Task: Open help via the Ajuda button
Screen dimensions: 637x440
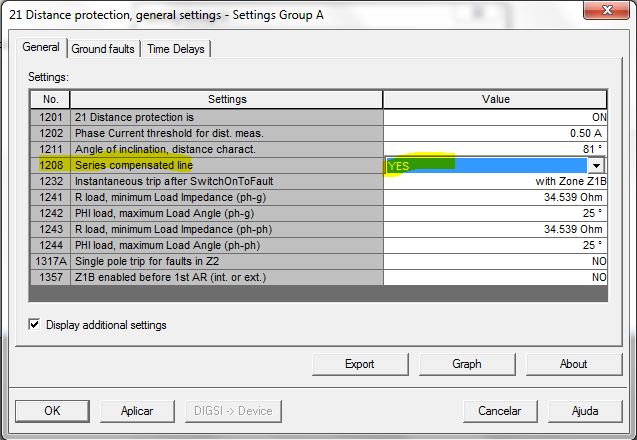Action: 584,411
